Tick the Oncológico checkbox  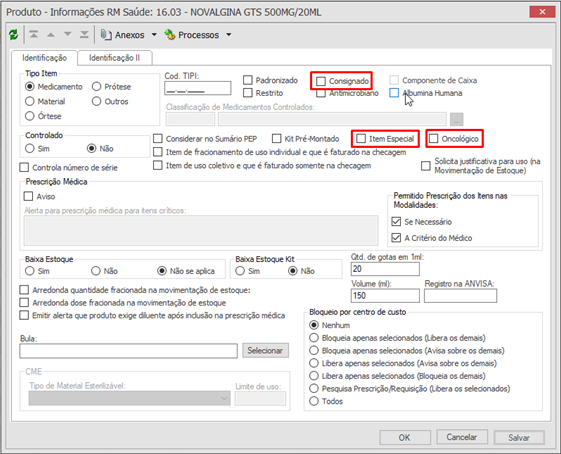coord(433,138)
